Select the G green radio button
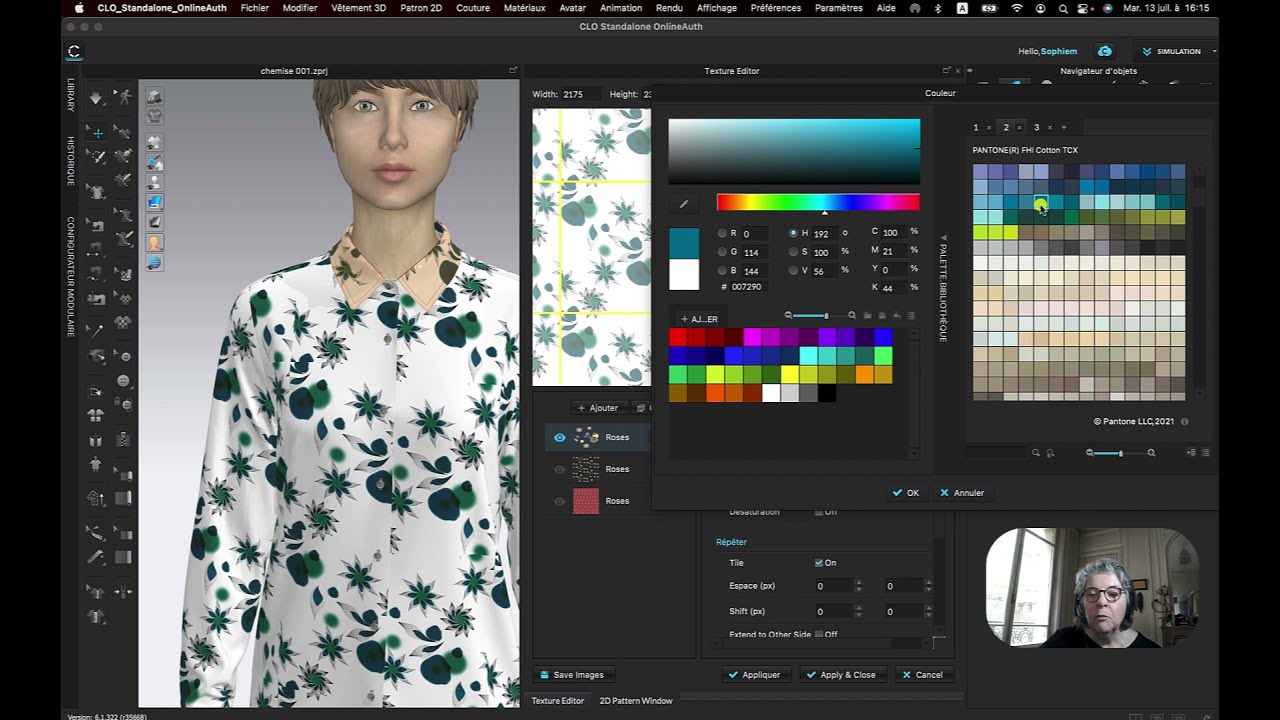Viewport: 1280px width, 720px height. (x=722, y=252)
